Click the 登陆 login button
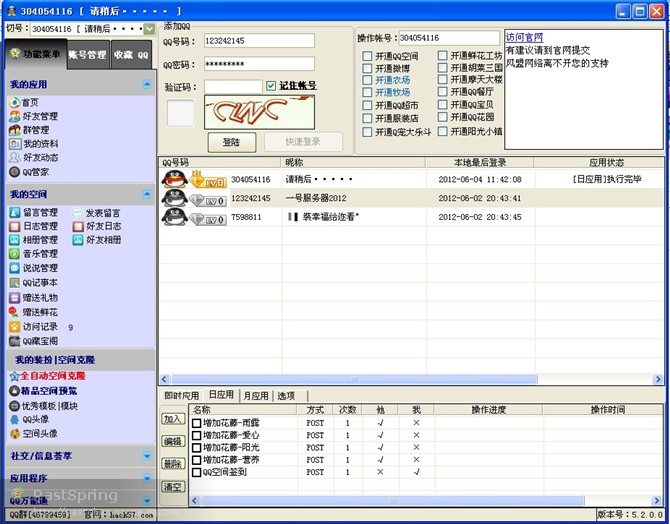Screen dimensions: 670x524 pyautogui.click(x=232, y=142)
